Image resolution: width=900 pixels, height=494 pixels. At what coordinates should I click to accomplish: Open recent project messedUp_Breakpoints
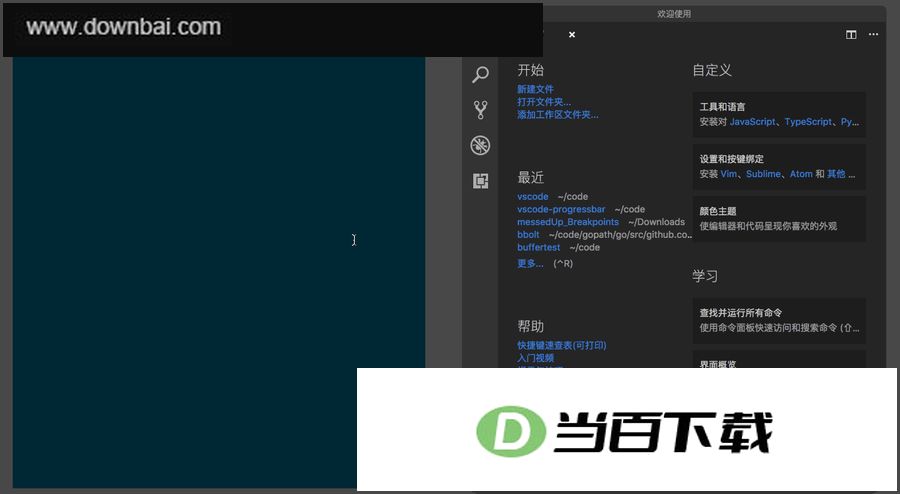[x=568, y=221]
